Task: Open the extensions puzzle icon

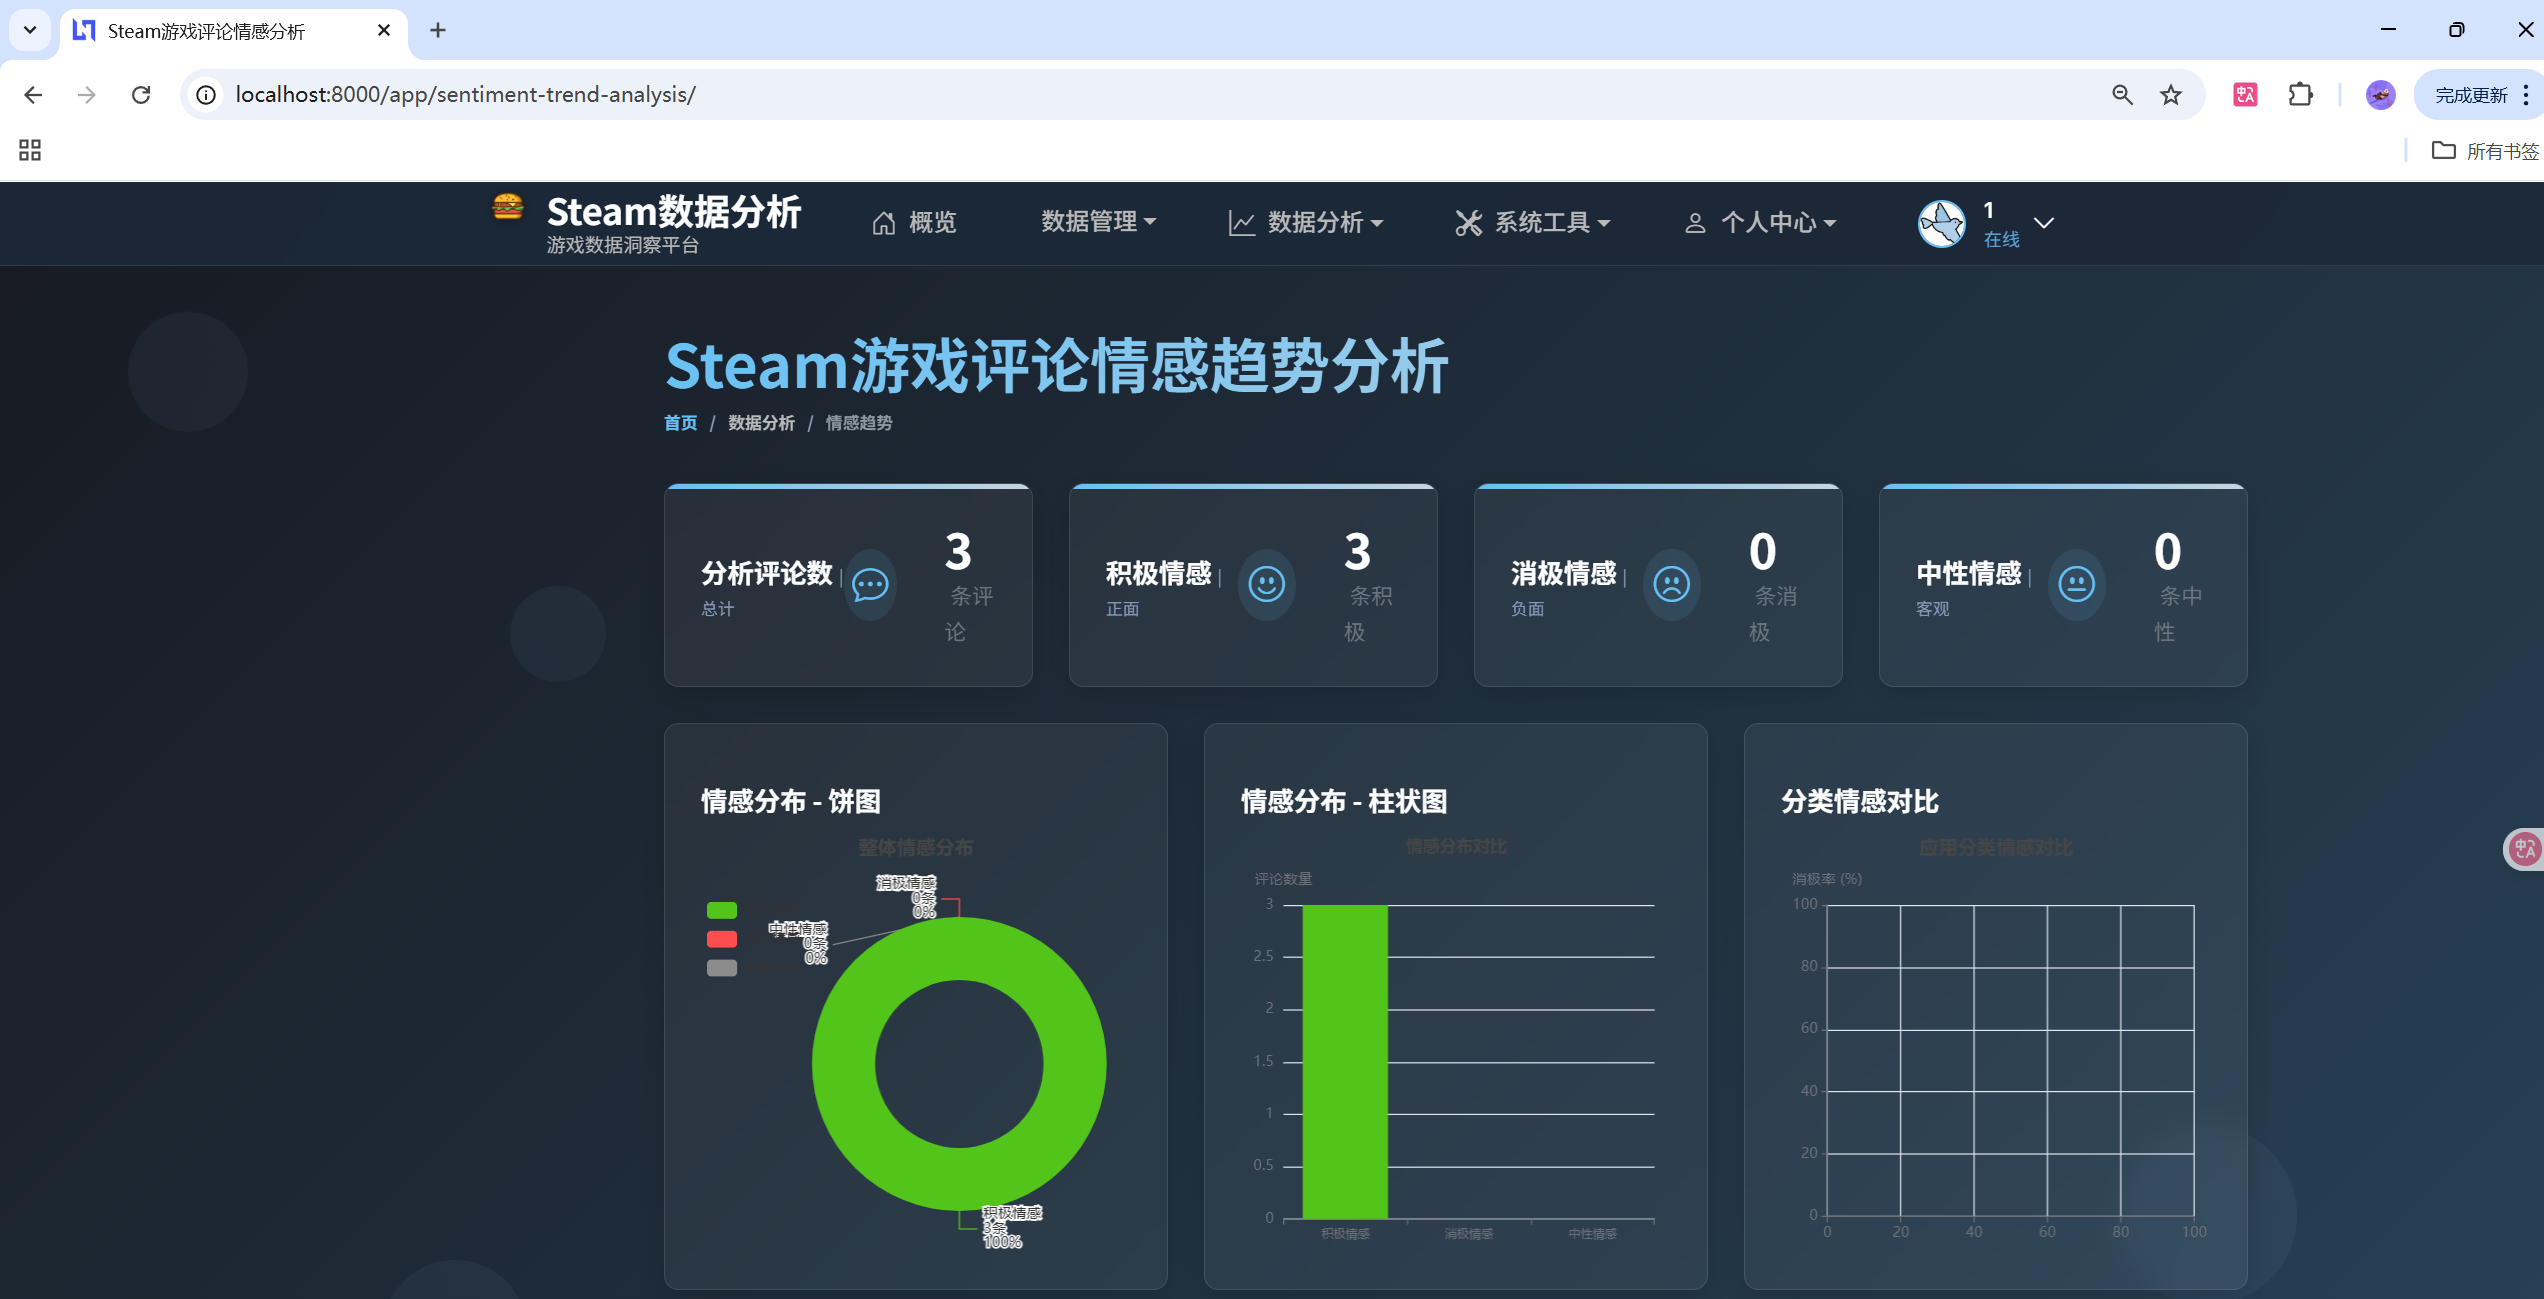Action: coord(2301,95)
